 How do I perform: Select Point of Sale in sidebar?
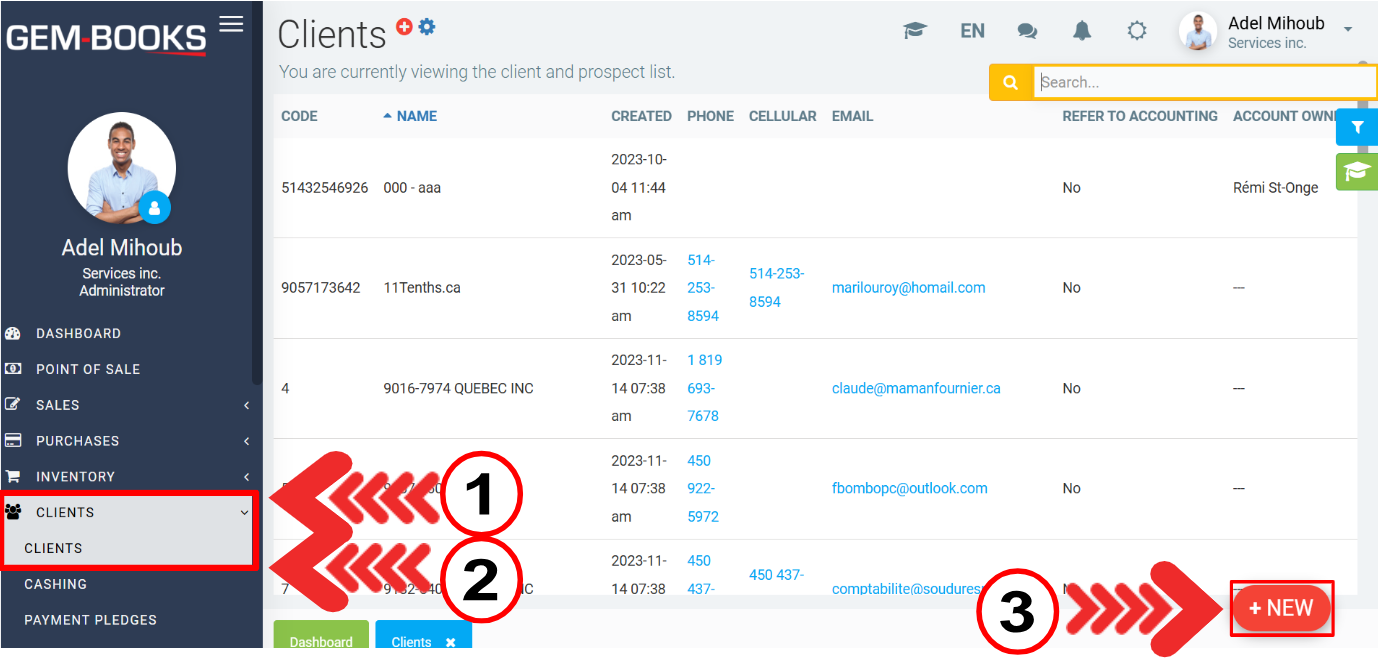point(88,369)
